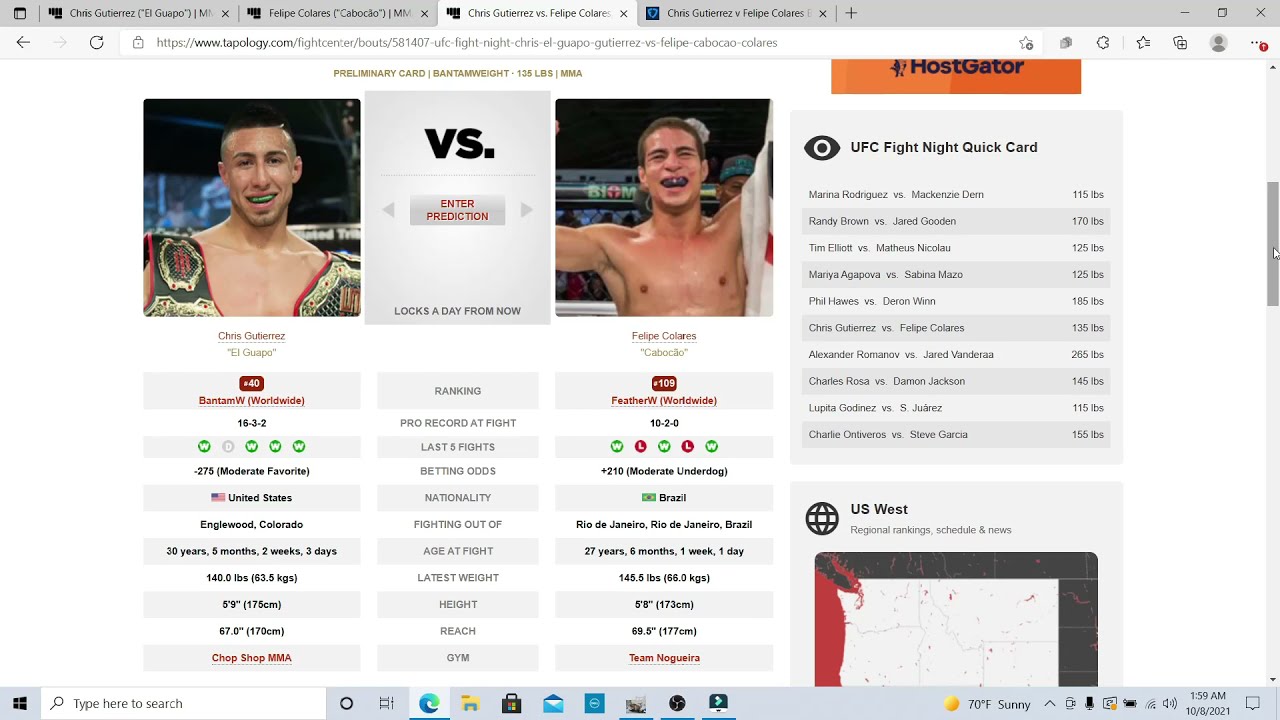Click Felipe Colares's #109 ranking badge
The height and width of the screenshot is (720, 1280).
pos(664,384)
